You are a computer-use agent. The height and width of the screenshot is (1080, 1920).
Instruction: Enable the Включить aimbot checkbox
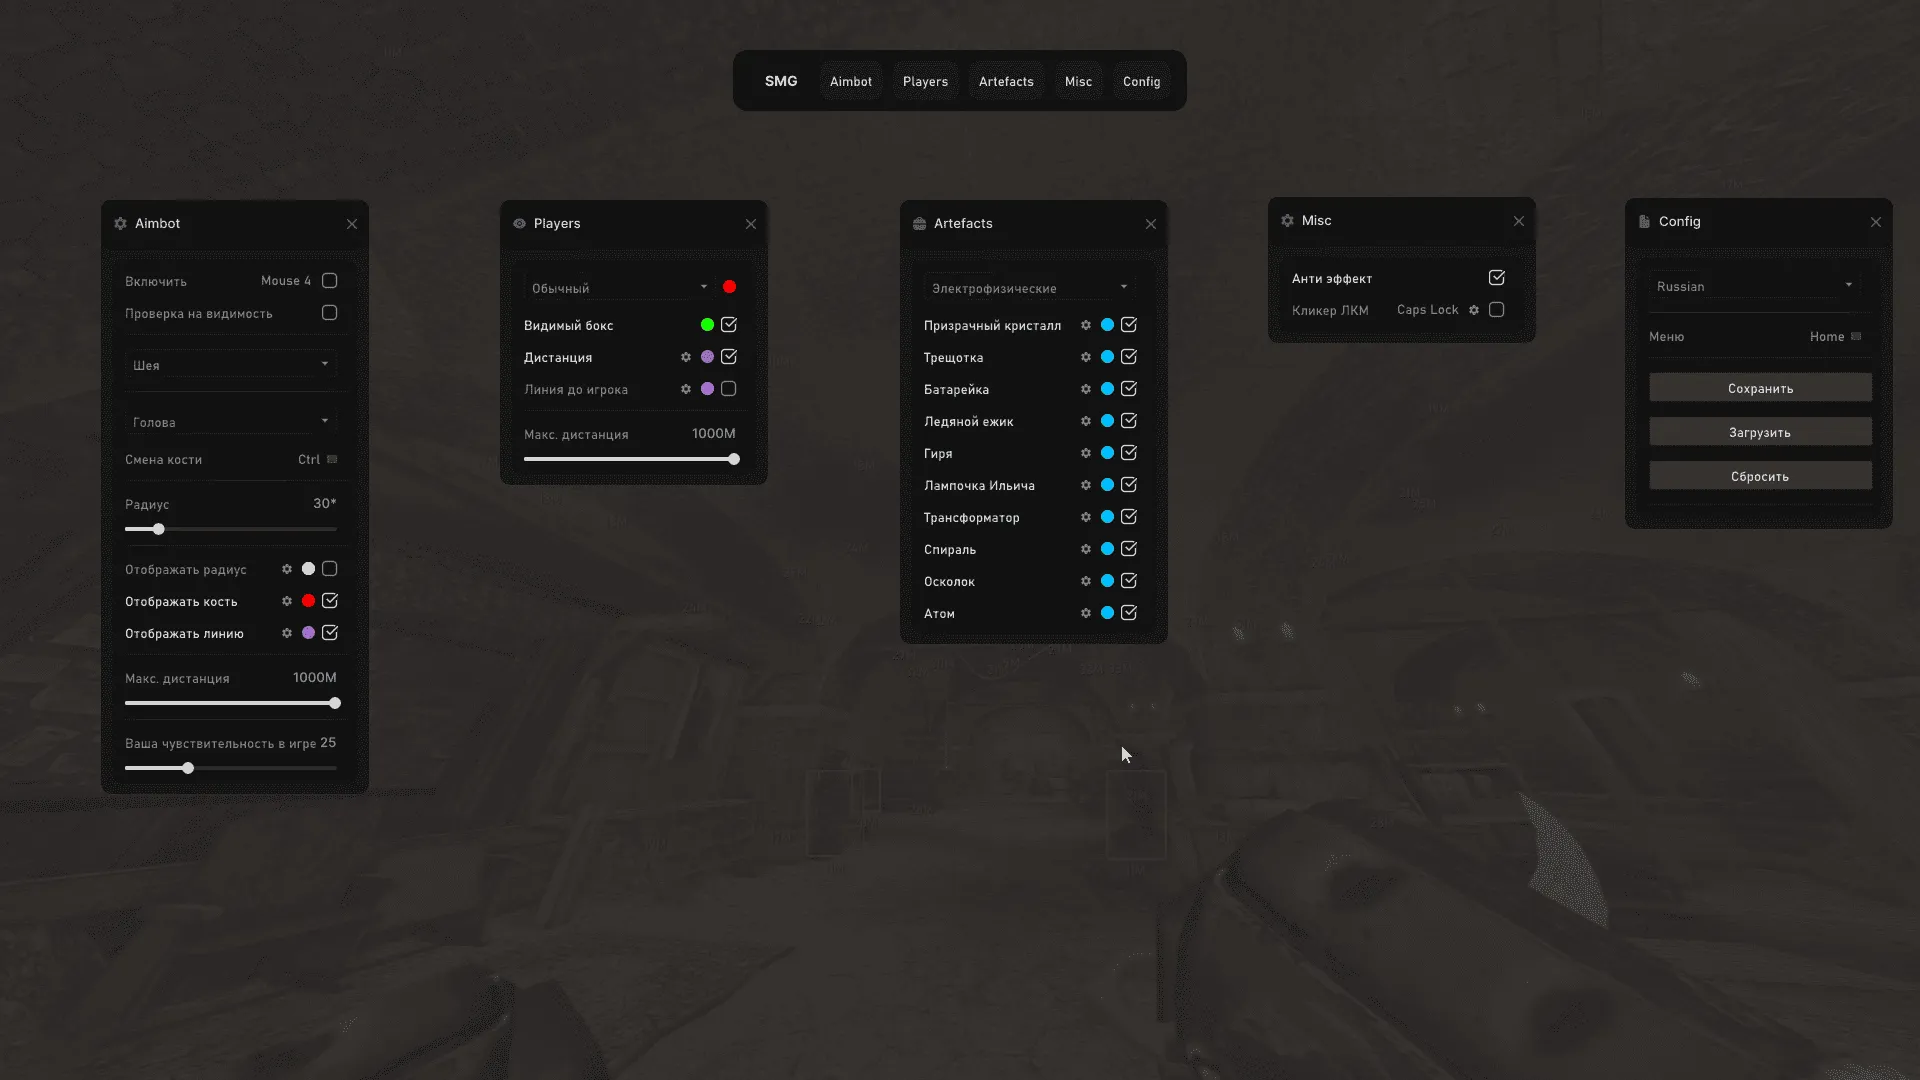pyautogui.click(x=330, y=281)
